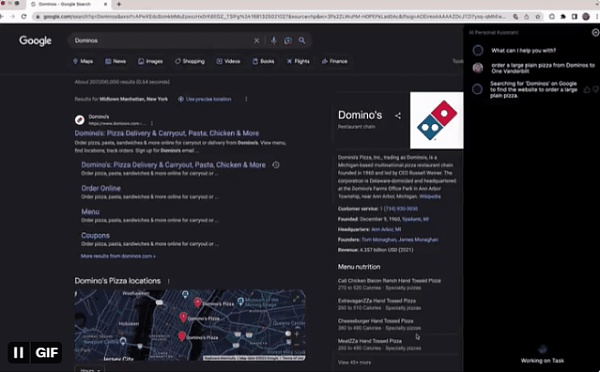Screen dimensions: 600x372
Task: Share the Domino's knowledge panel
Action: [398, 116]
